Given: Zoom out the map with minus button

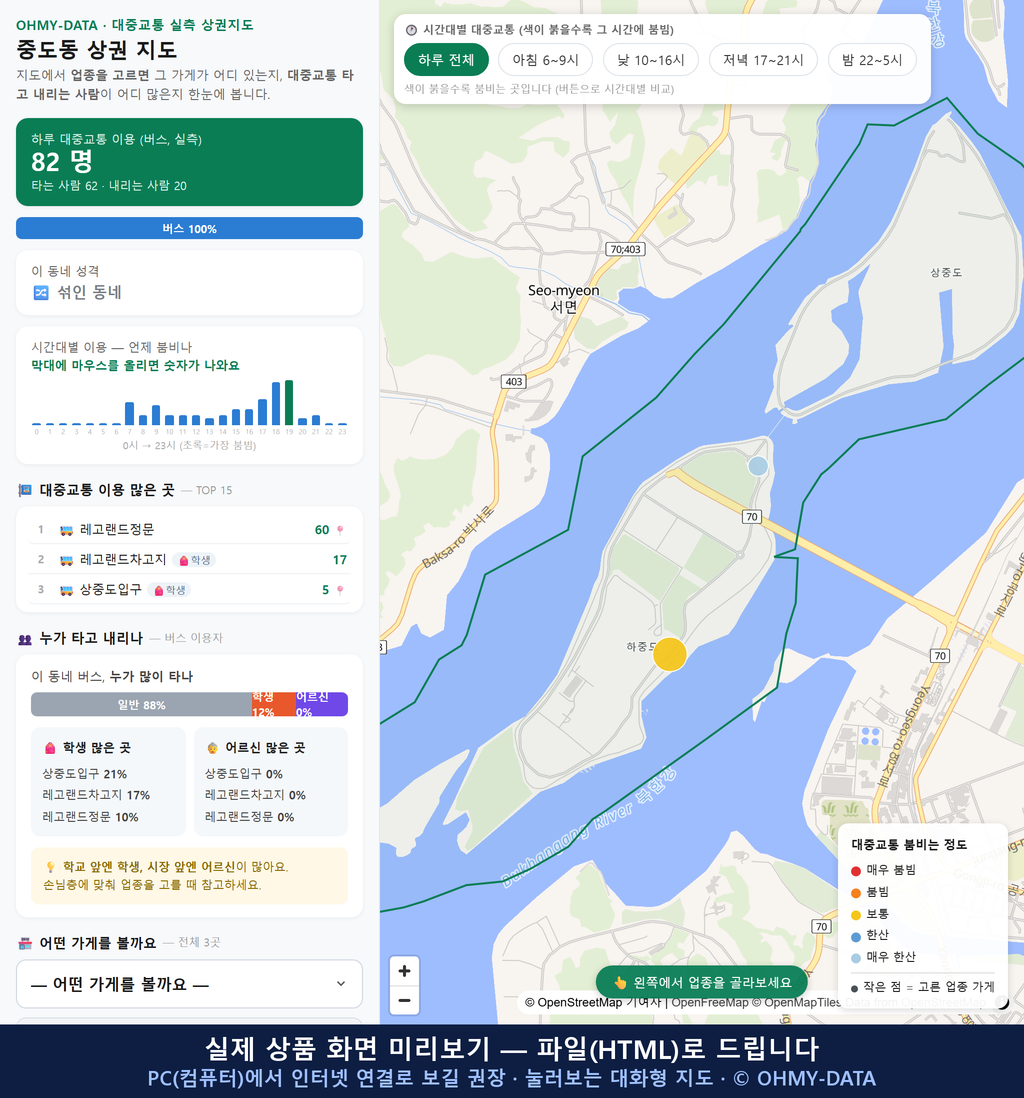Looking at the screenshot, I should tap(404, 1000).
